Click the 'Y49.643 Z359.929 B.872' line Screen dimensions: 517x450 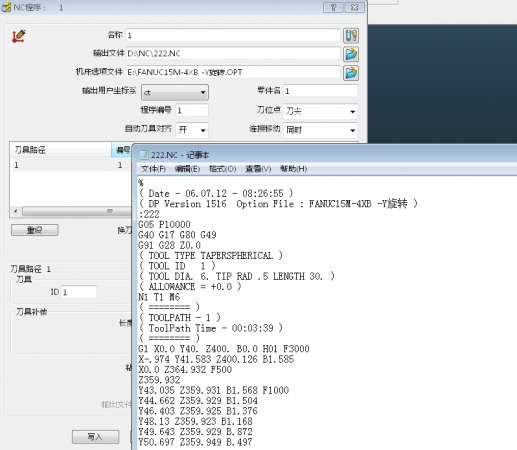[x=195, y=432]
